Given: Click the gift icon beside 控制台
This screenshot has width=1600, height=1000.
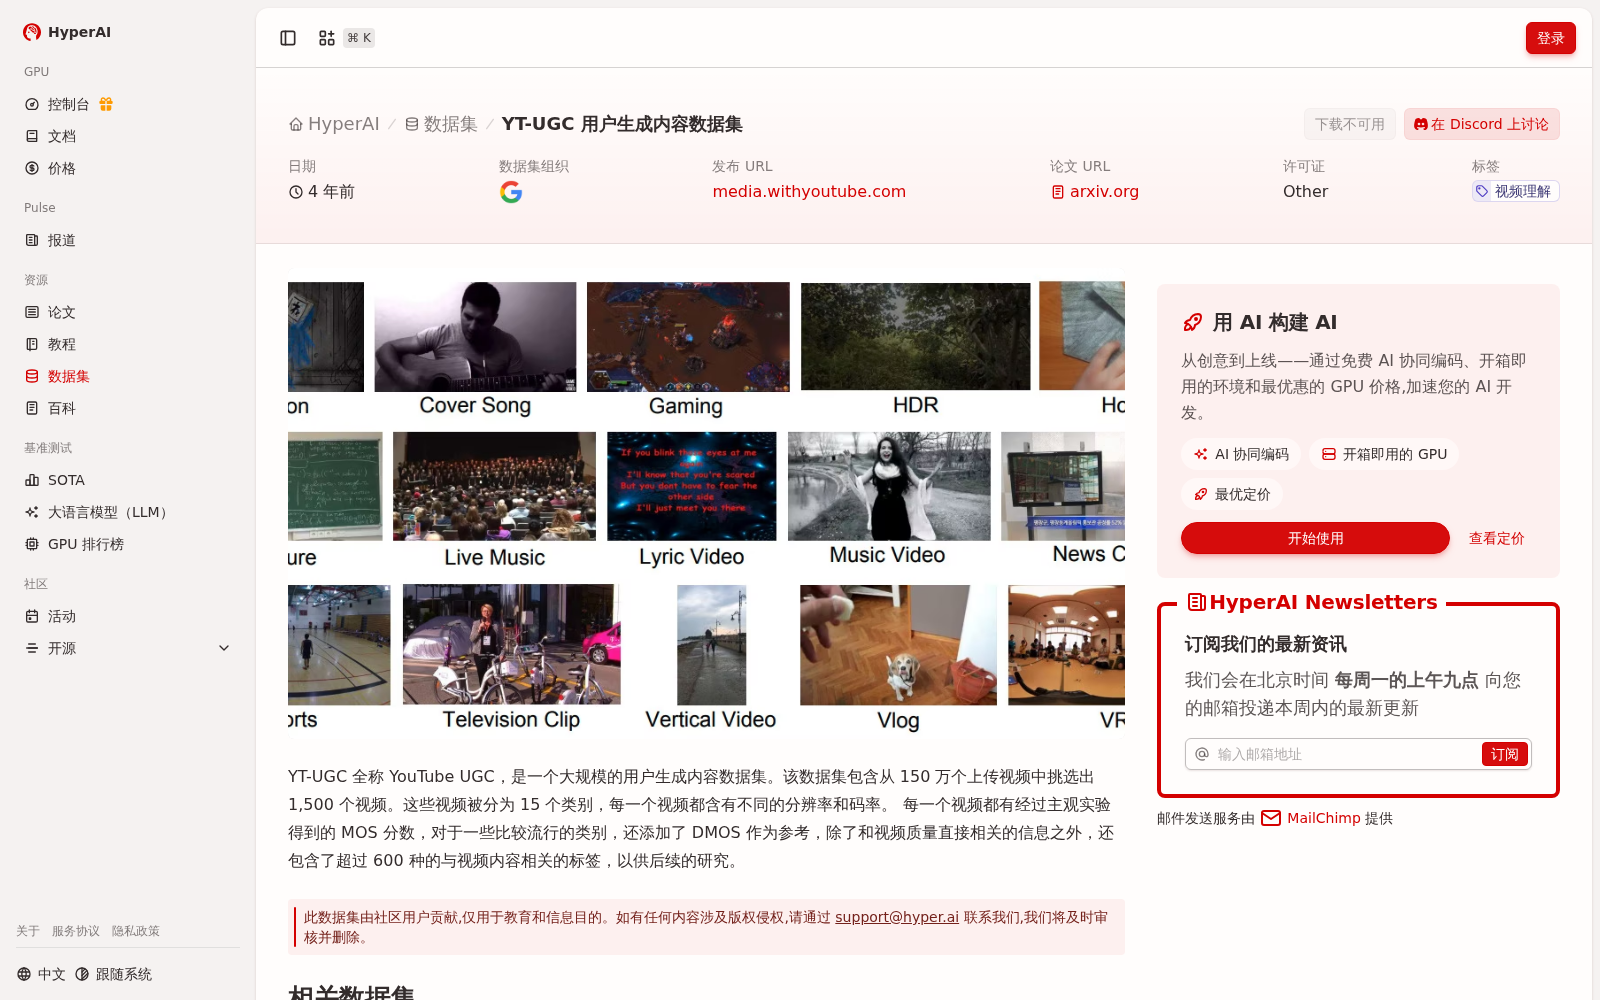Looking at the screenshot, I should (106, 104).
